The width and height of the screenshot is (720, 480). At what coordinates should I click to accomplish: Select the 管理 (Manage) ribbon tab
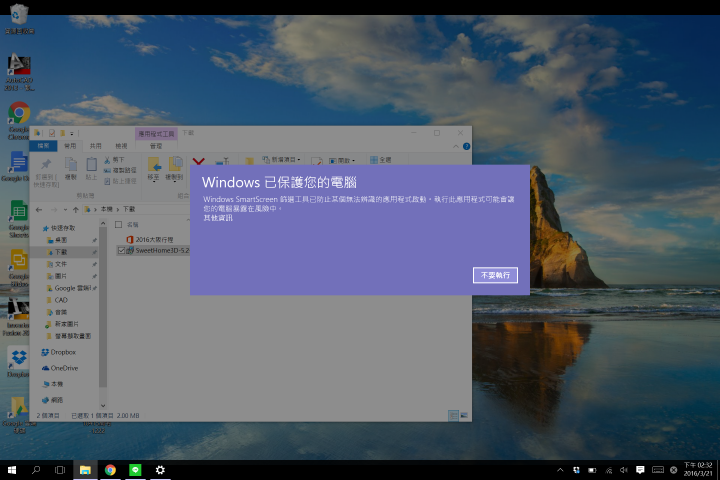(x=156, y=146)
